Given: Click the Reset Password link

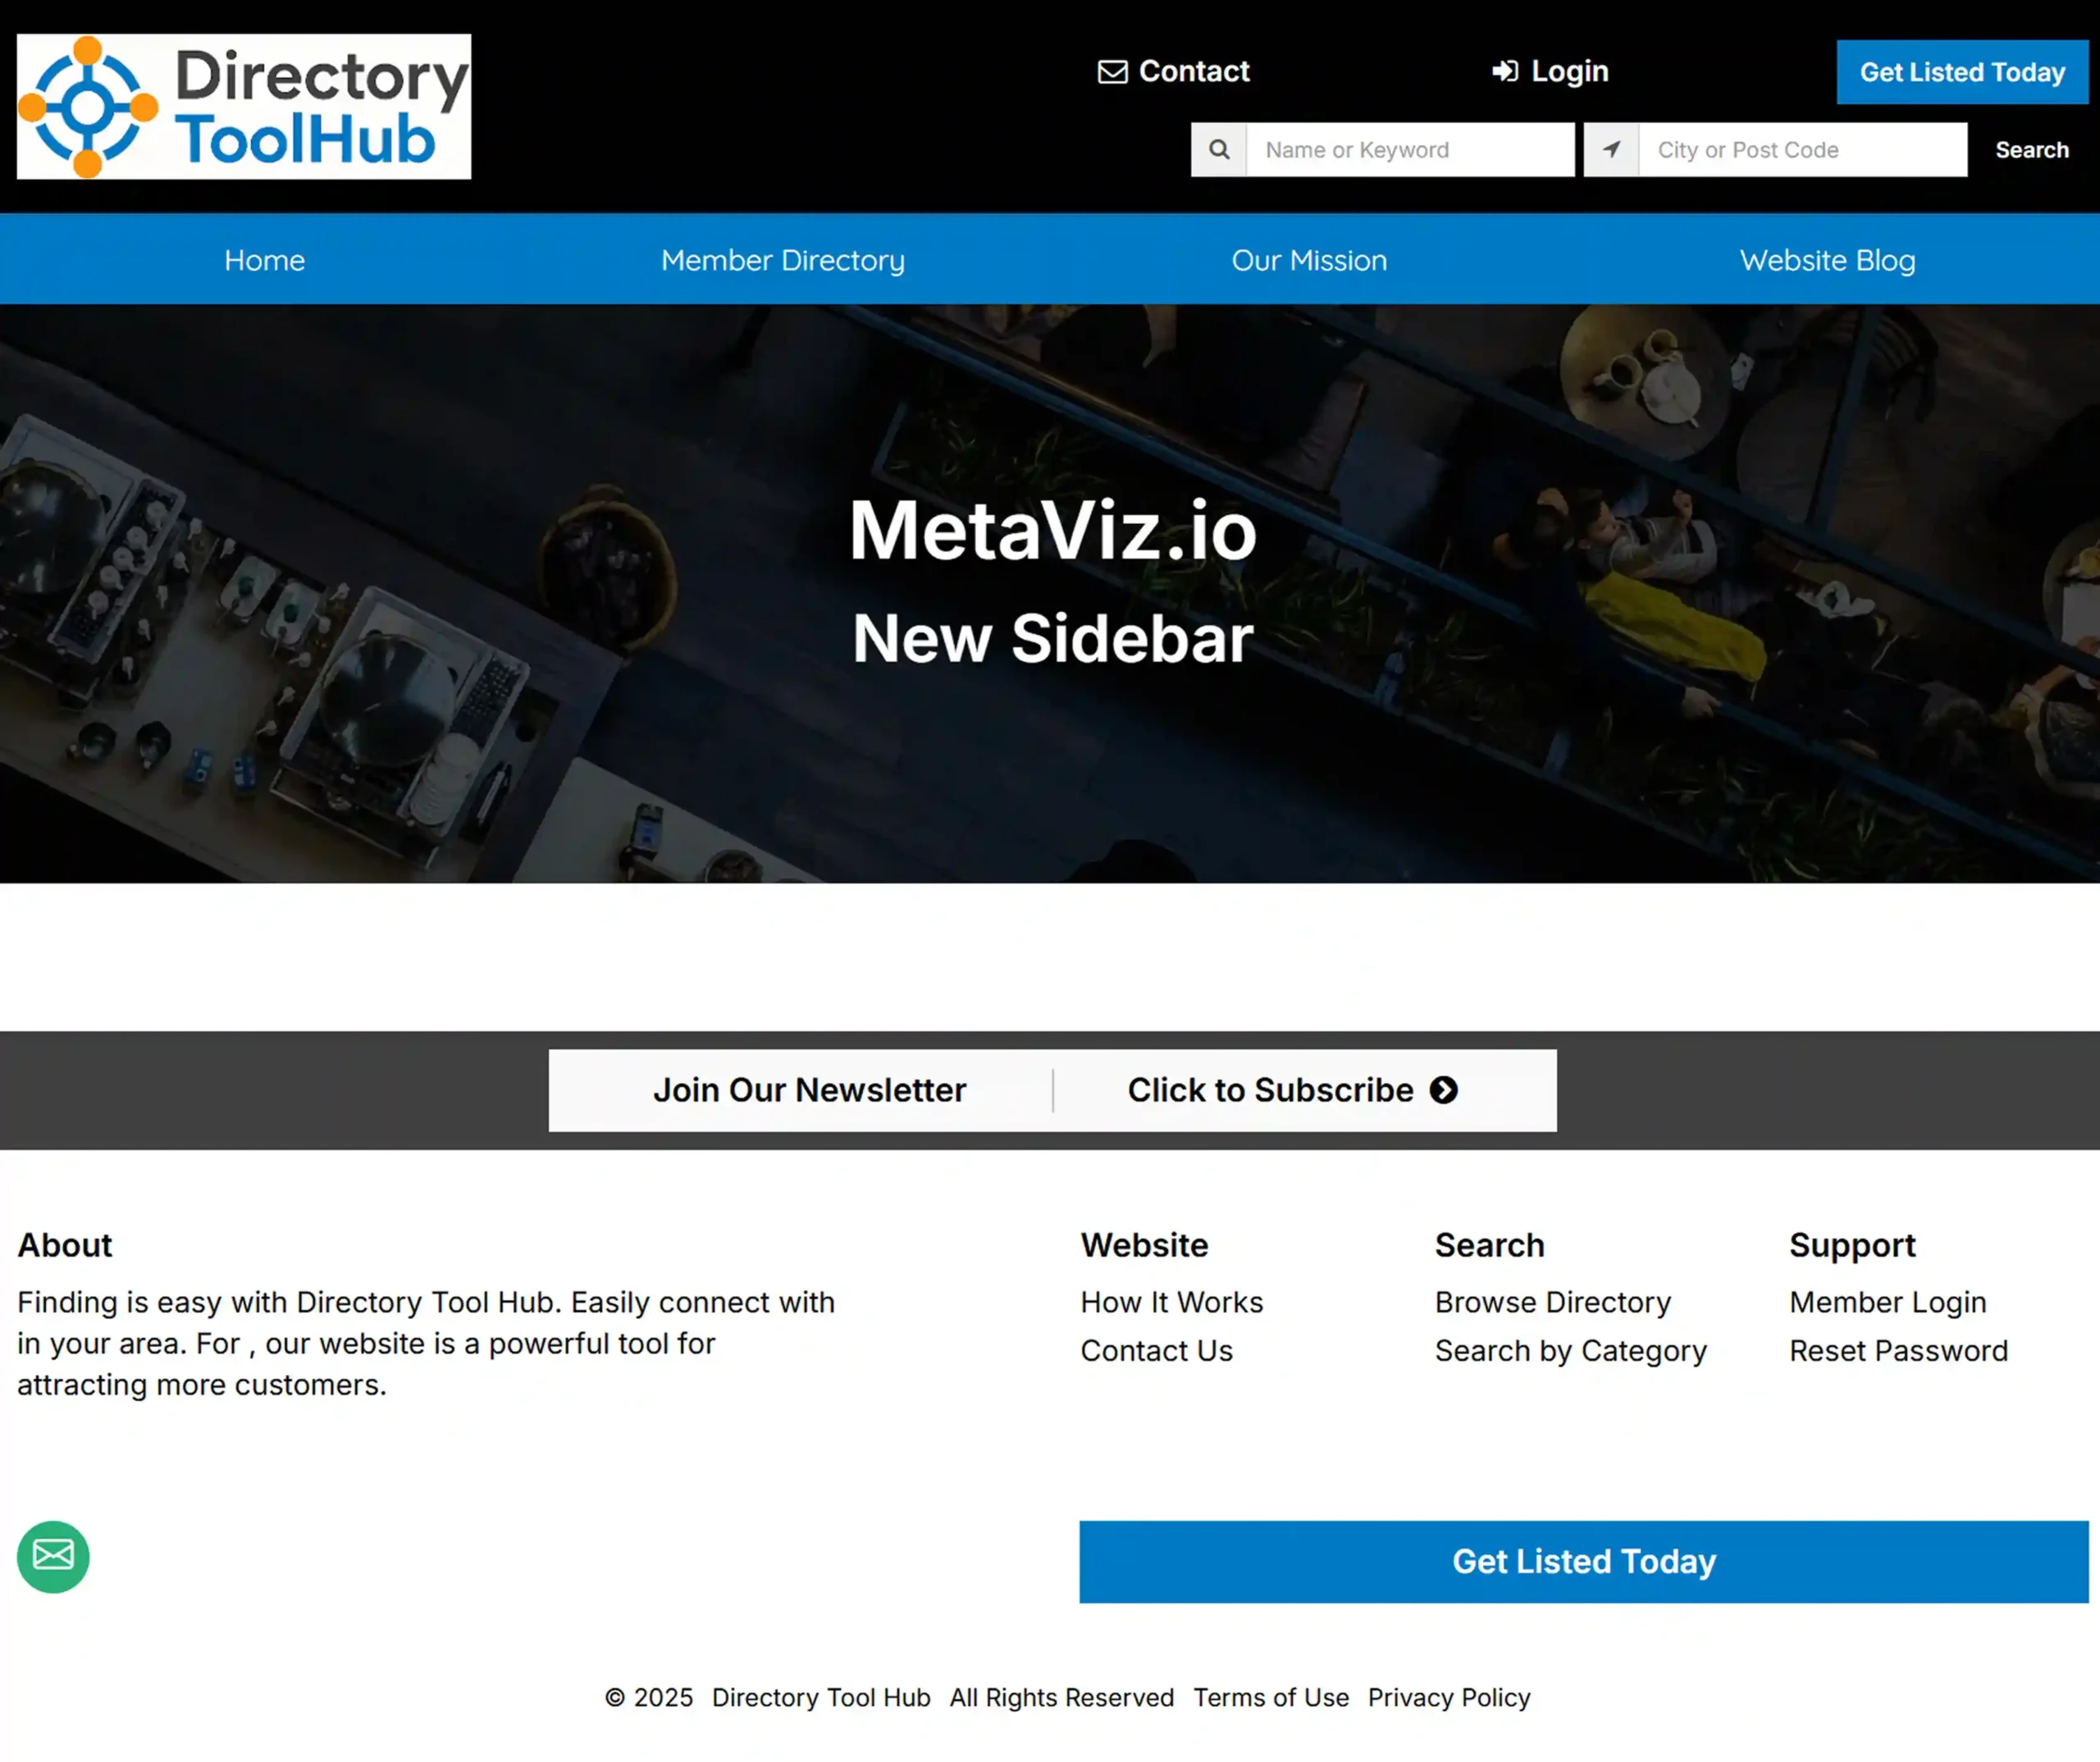Looking at the screenshot, I should pos(1898,1351).
